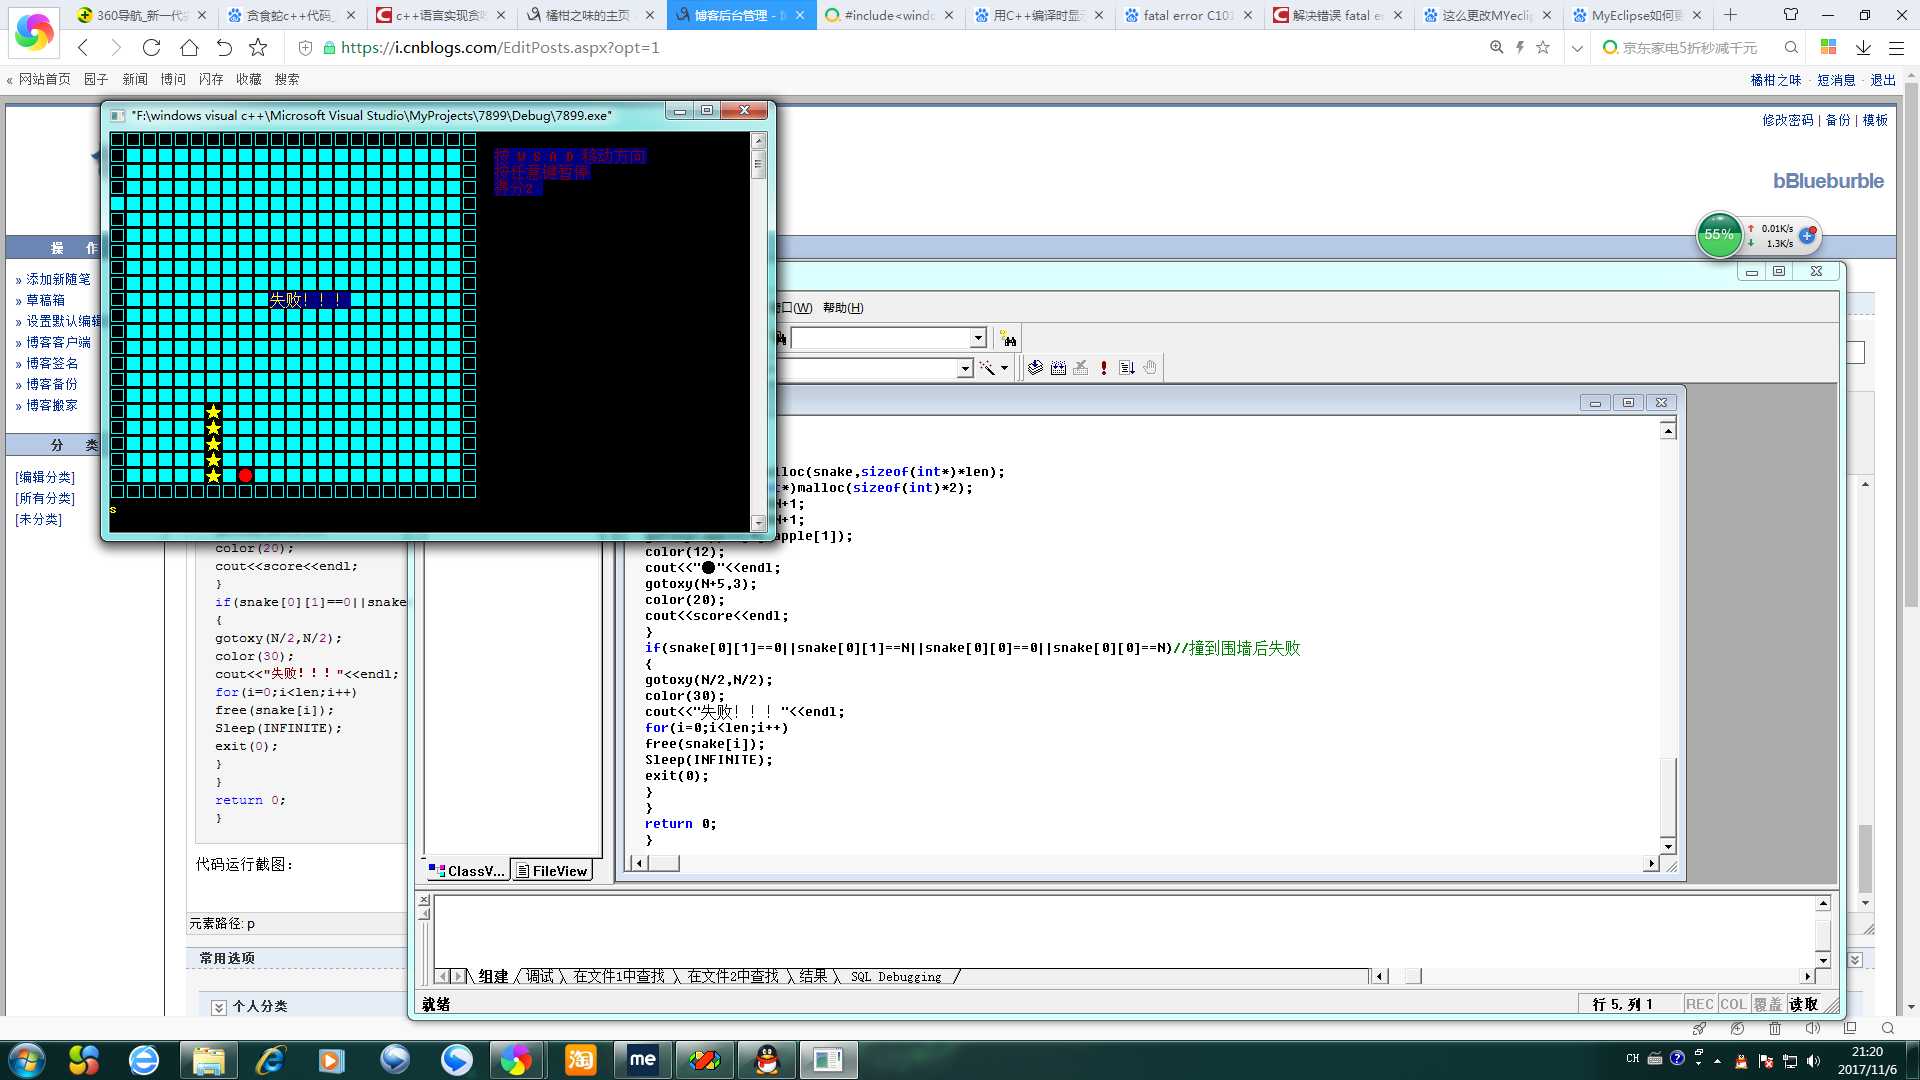This screenshot has width=1920, height=1080.
Task: Open QQ penguin icon in taskbar
Action: (767, 1060)
